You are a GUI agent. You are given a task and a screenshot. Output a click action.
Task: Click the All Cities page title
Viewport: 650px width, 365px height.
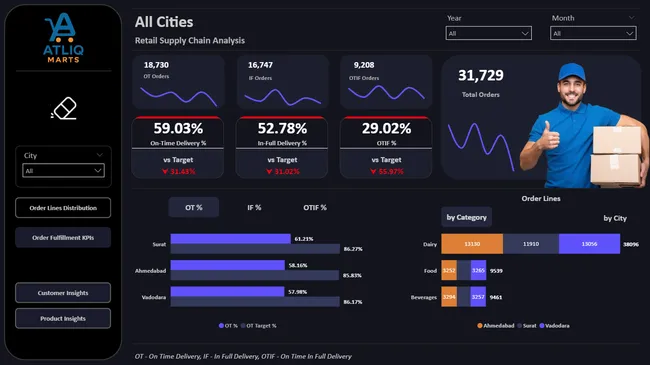pos(164,22)
